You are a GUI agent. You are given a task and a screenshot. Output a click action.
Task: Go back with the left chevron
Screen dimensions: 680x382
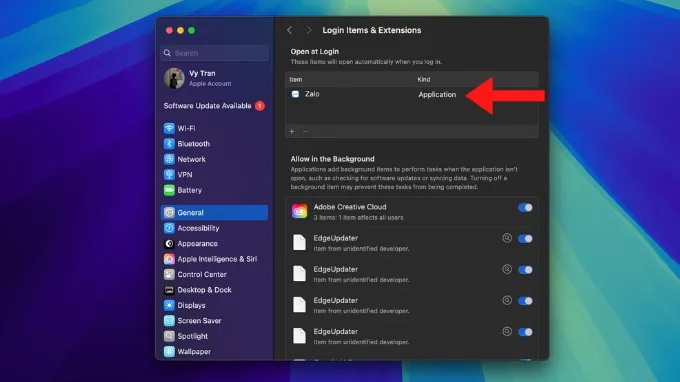(x=290, y=30)
